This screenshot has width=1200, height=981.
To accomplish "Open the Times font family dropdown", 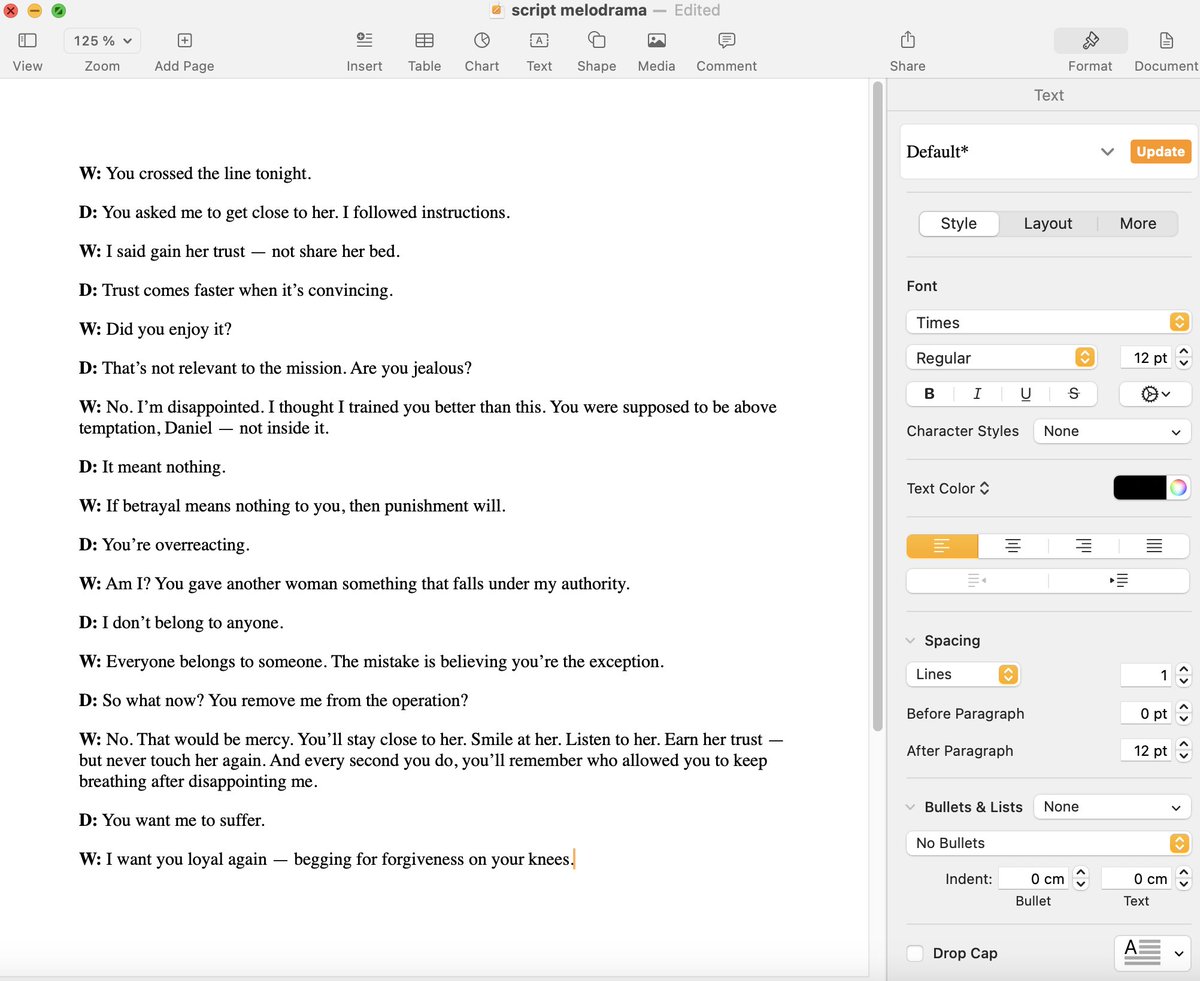I will (1048, 322).
